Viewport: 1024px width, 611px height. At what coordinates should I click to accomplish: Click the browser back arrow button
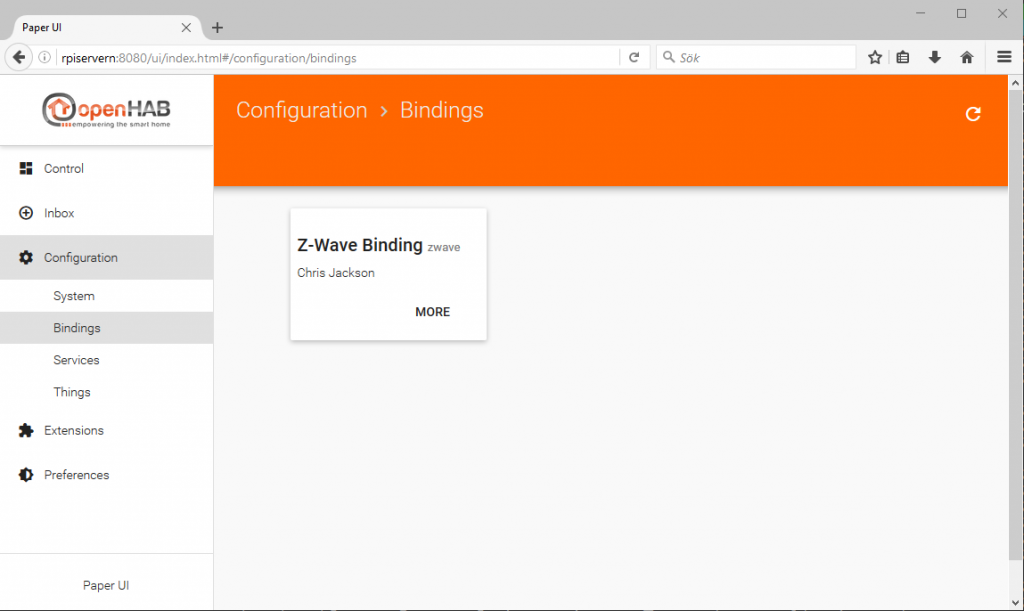(x=19, y=57)
